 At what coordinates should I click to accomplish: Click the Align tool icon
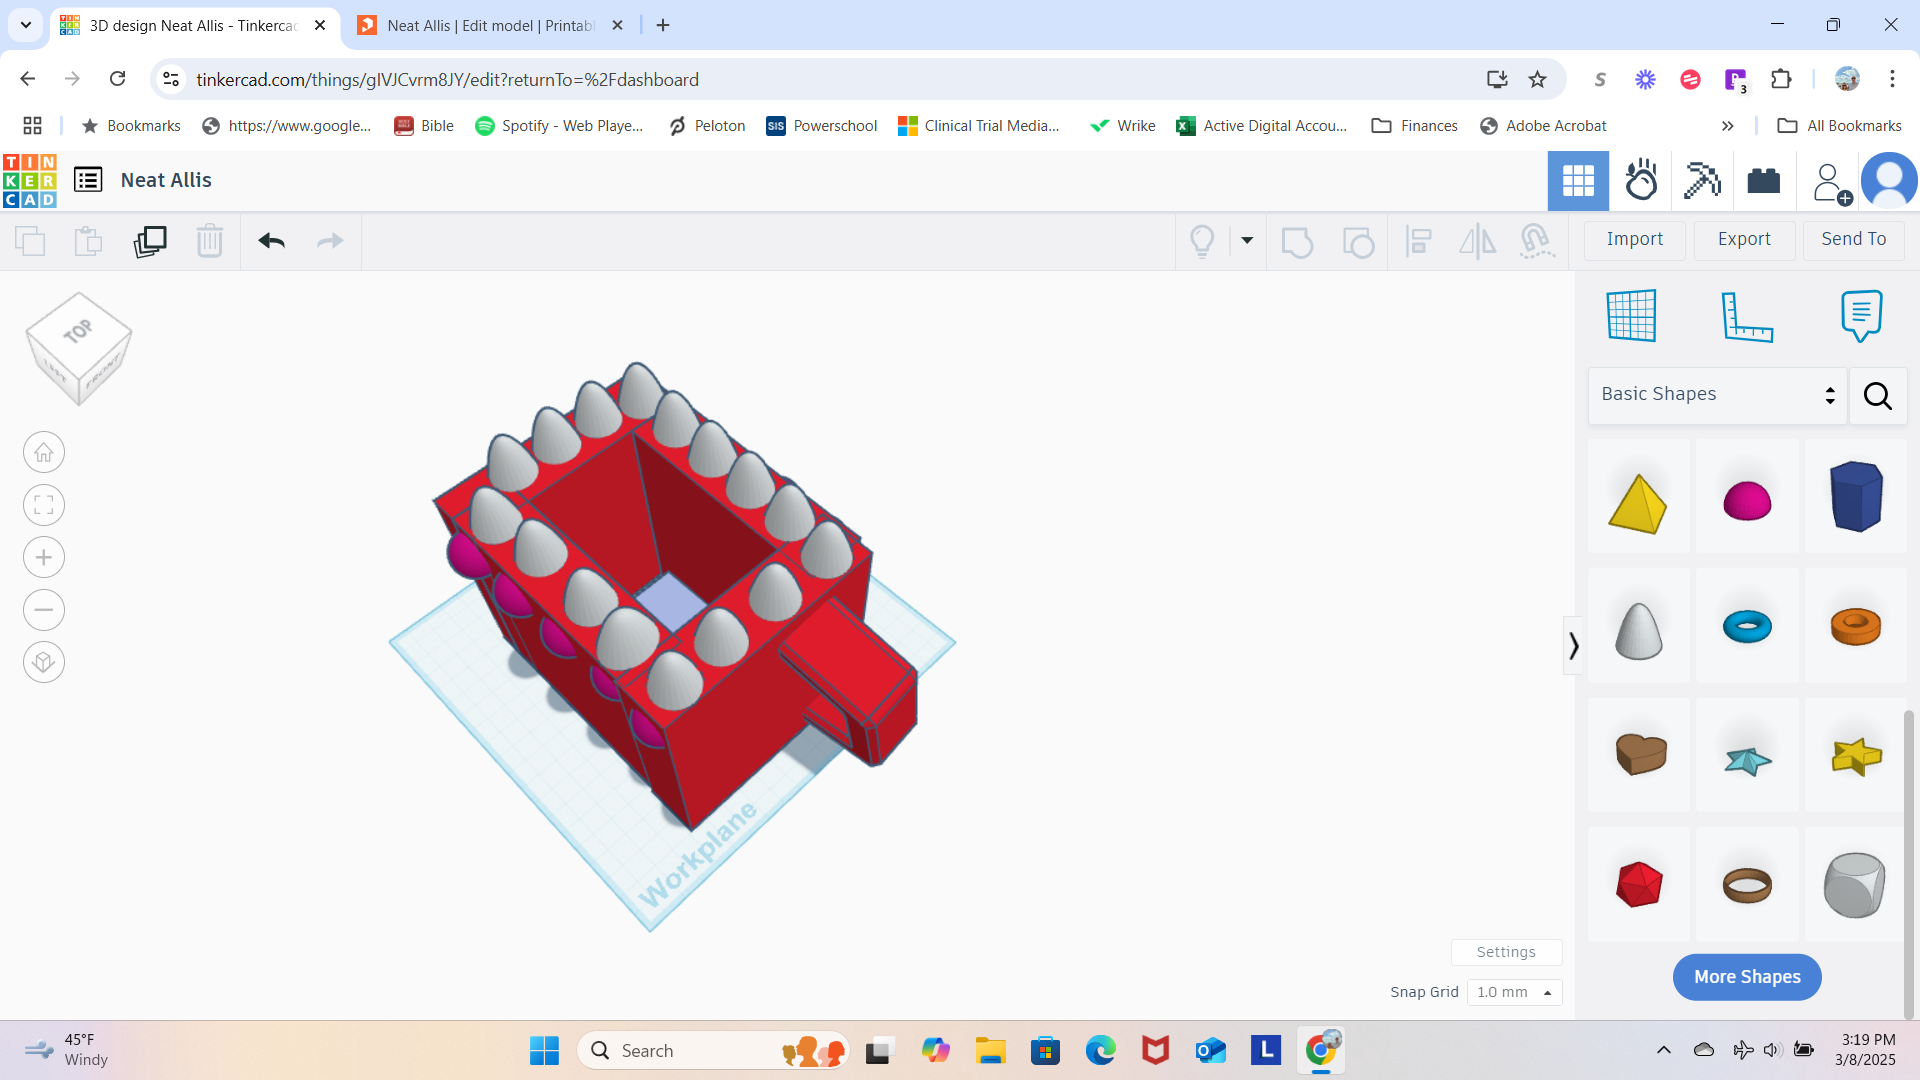(1418, 241)
